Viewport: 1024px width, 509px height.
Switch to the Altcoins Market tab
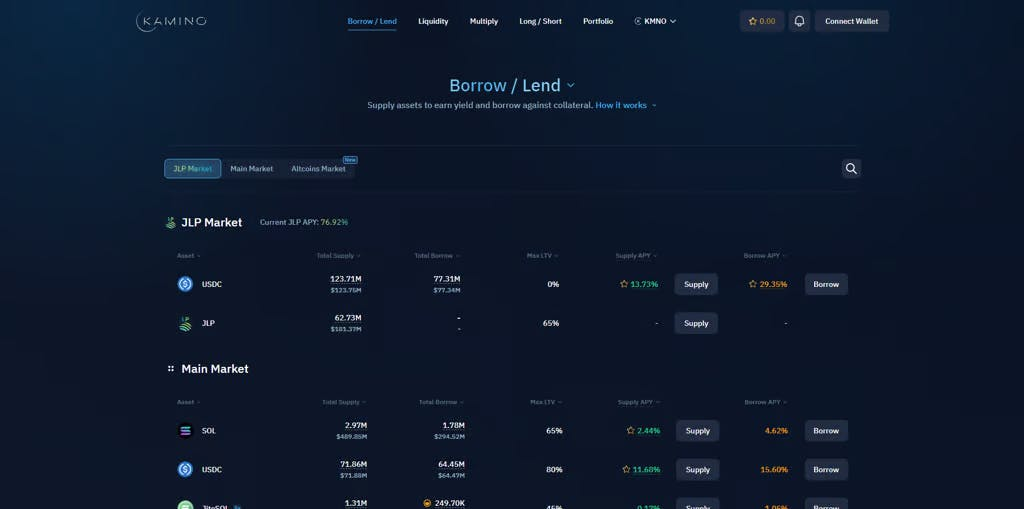[x=318, y=169]
